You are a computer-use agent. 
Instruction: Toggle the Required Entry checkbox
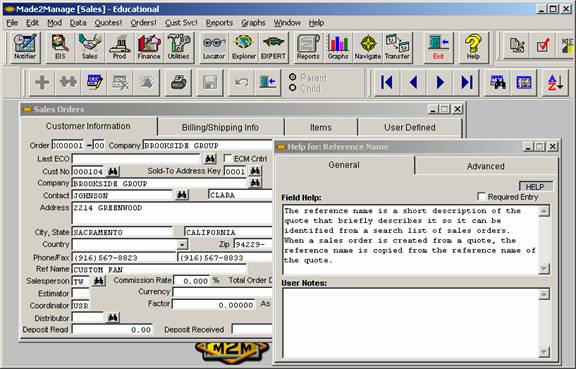click(481, 196)
